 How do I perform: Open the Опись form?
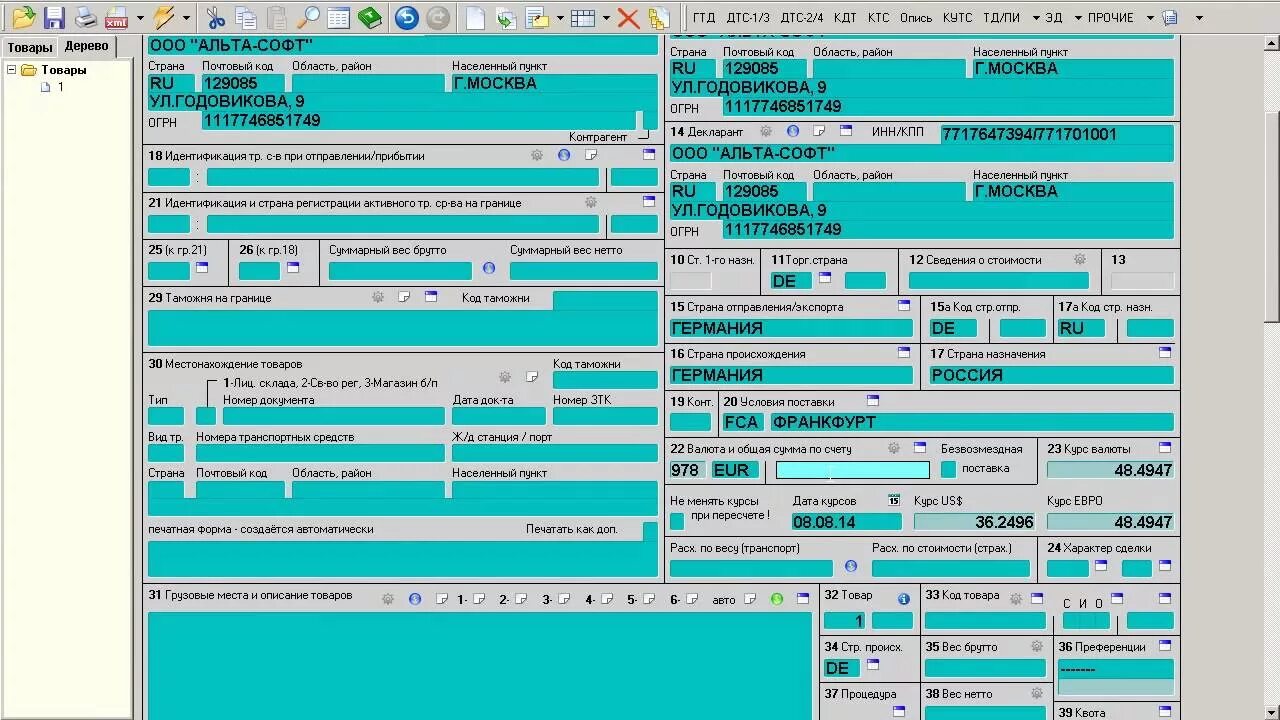pyautogui.click(x=916, y=18)
